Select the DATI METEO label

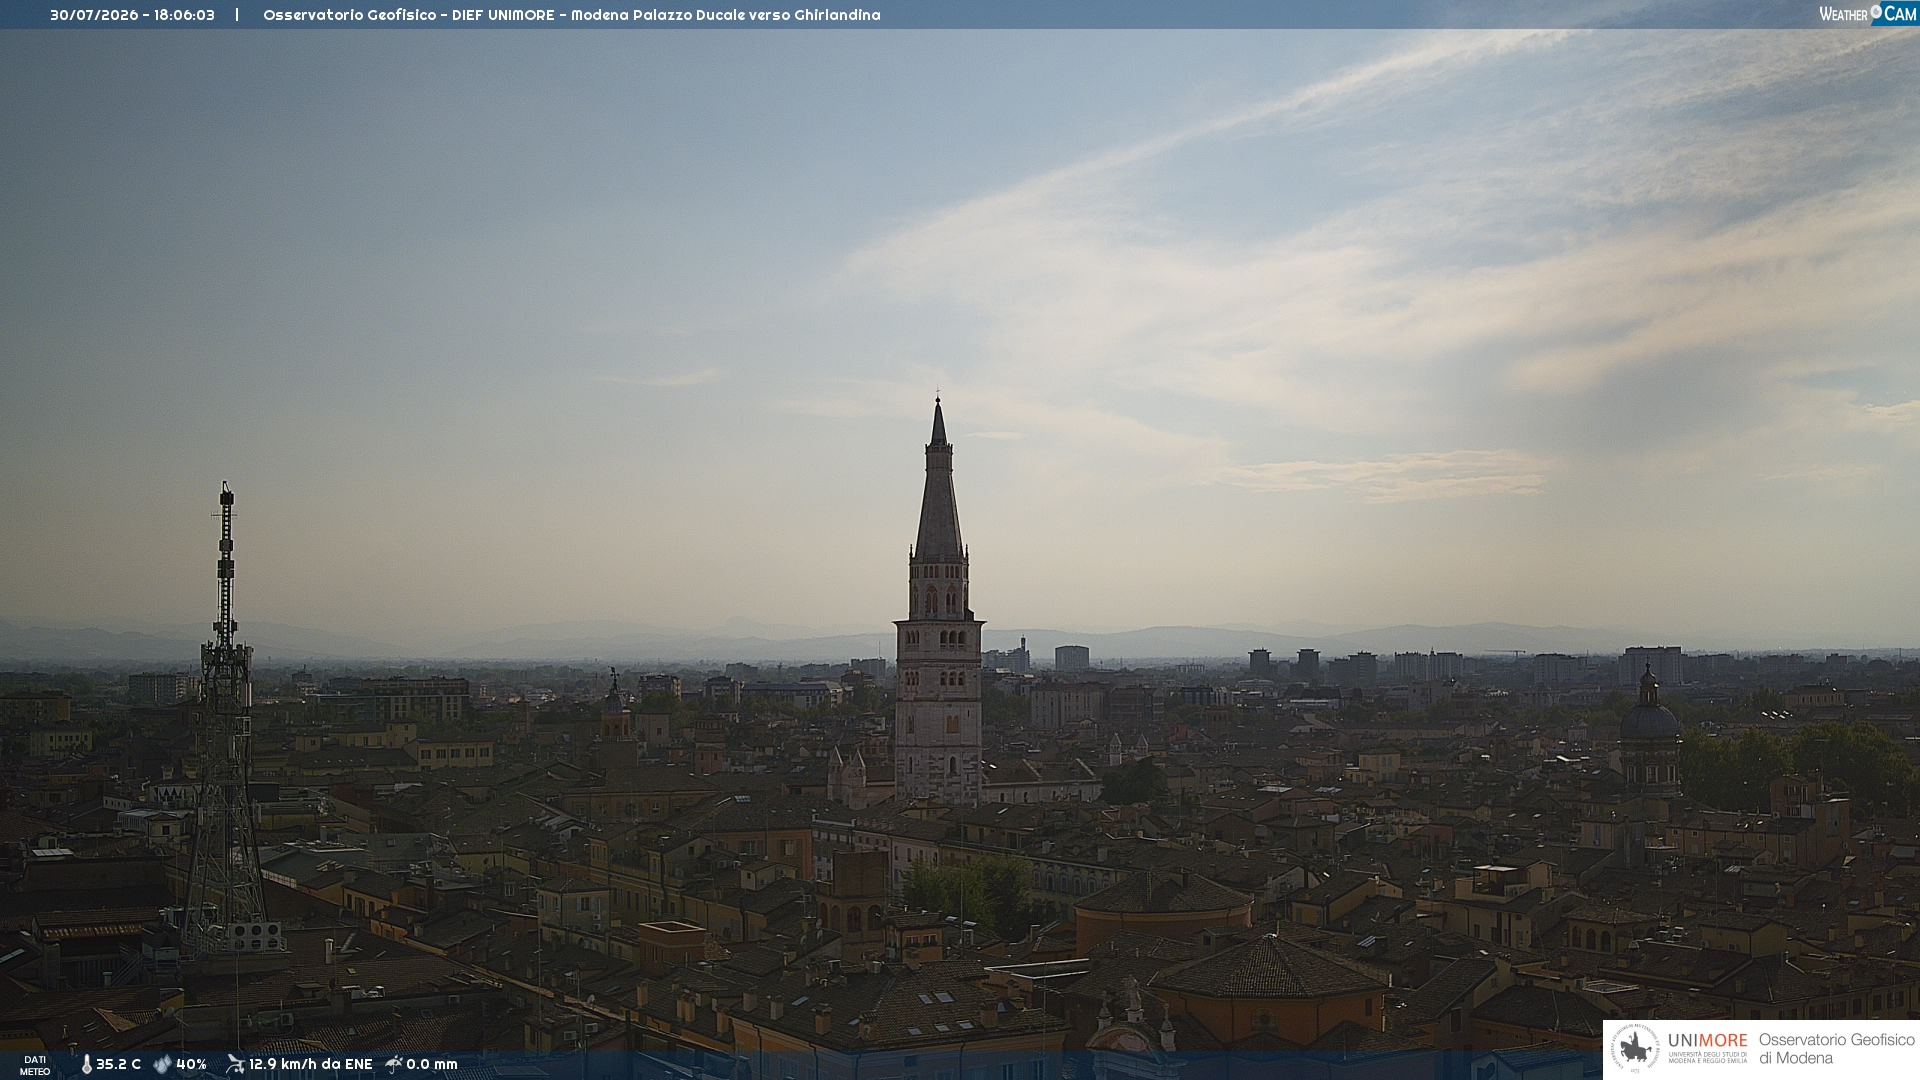(35, 1065)
